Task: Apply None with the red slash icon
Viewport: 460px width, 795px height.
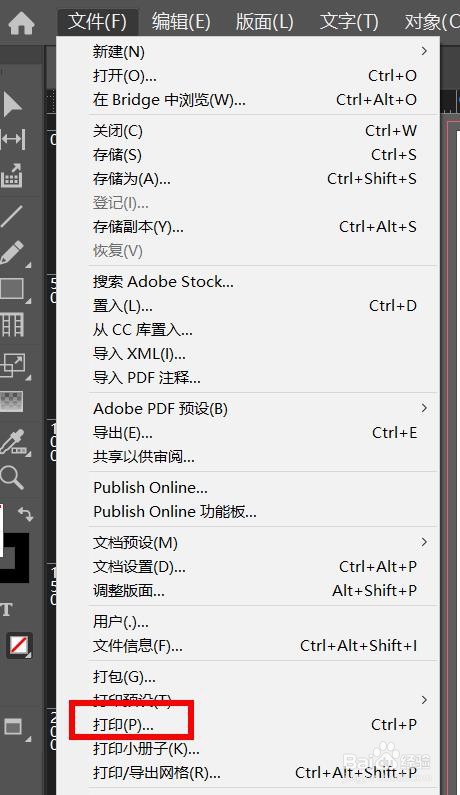Action: tap(19, 645)
